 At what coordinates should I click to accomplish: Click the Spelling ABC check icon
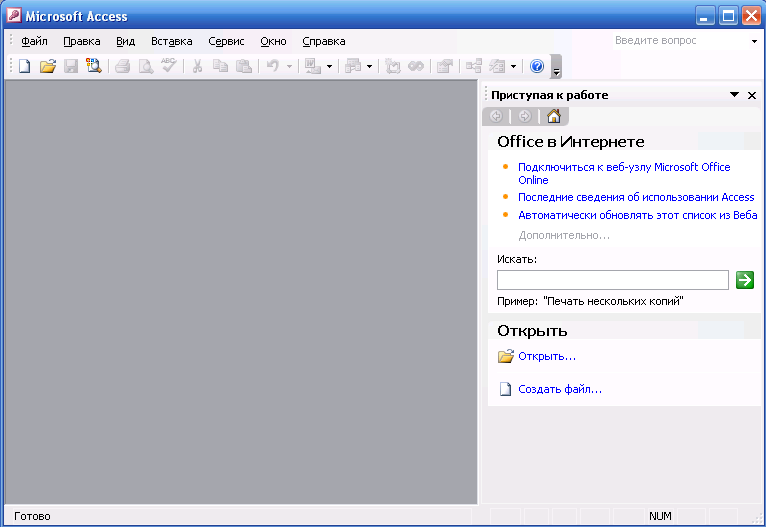169,65
